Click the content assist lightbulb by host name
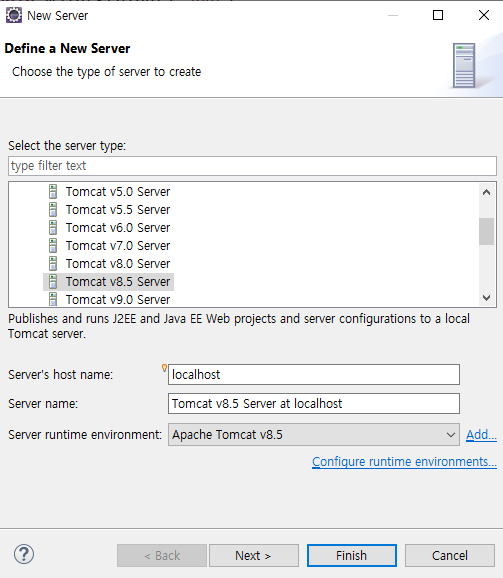 coord(164,368)
